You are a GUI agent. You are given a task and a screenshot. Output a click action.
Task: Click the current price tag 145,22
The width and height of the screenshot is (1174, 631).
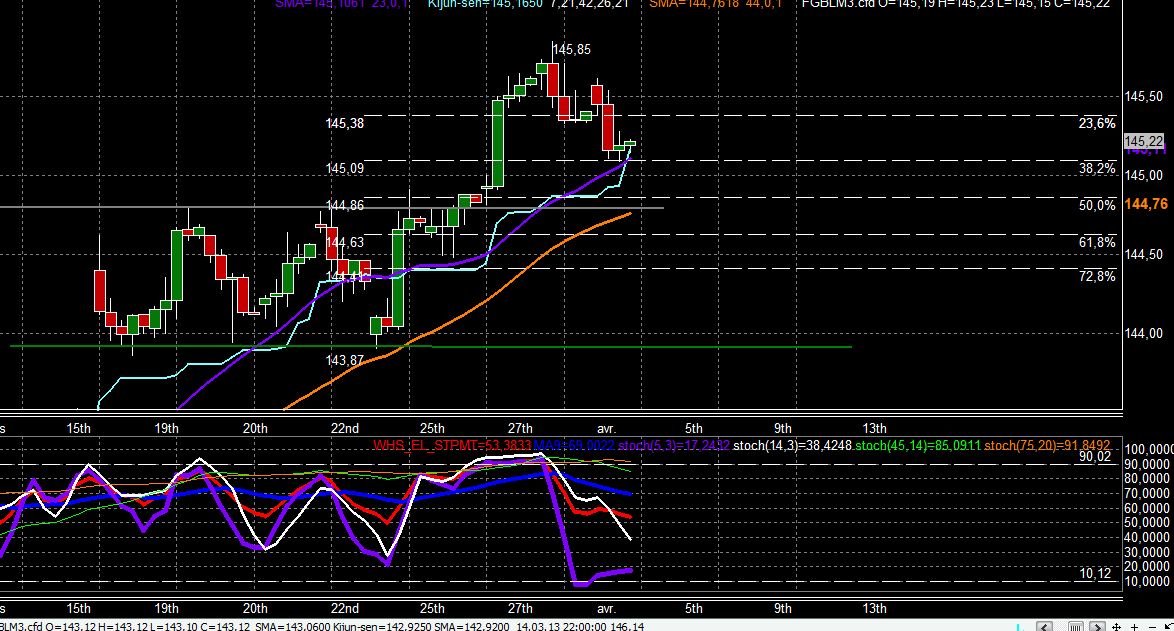[x=1144, y=141]
